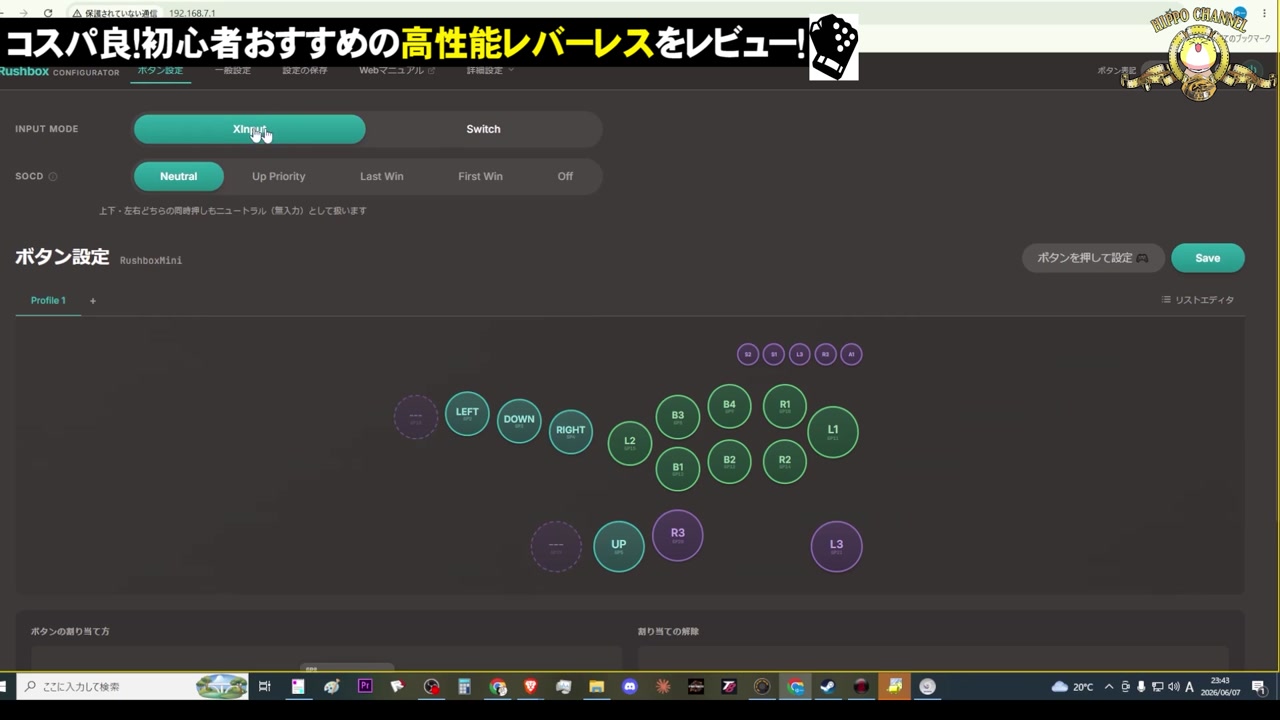Set input mode to Switch

[483, 129]
